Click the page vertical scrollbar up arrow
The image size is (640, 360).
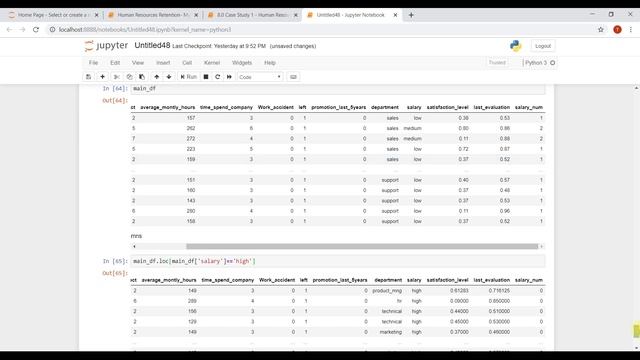point(636,88)
